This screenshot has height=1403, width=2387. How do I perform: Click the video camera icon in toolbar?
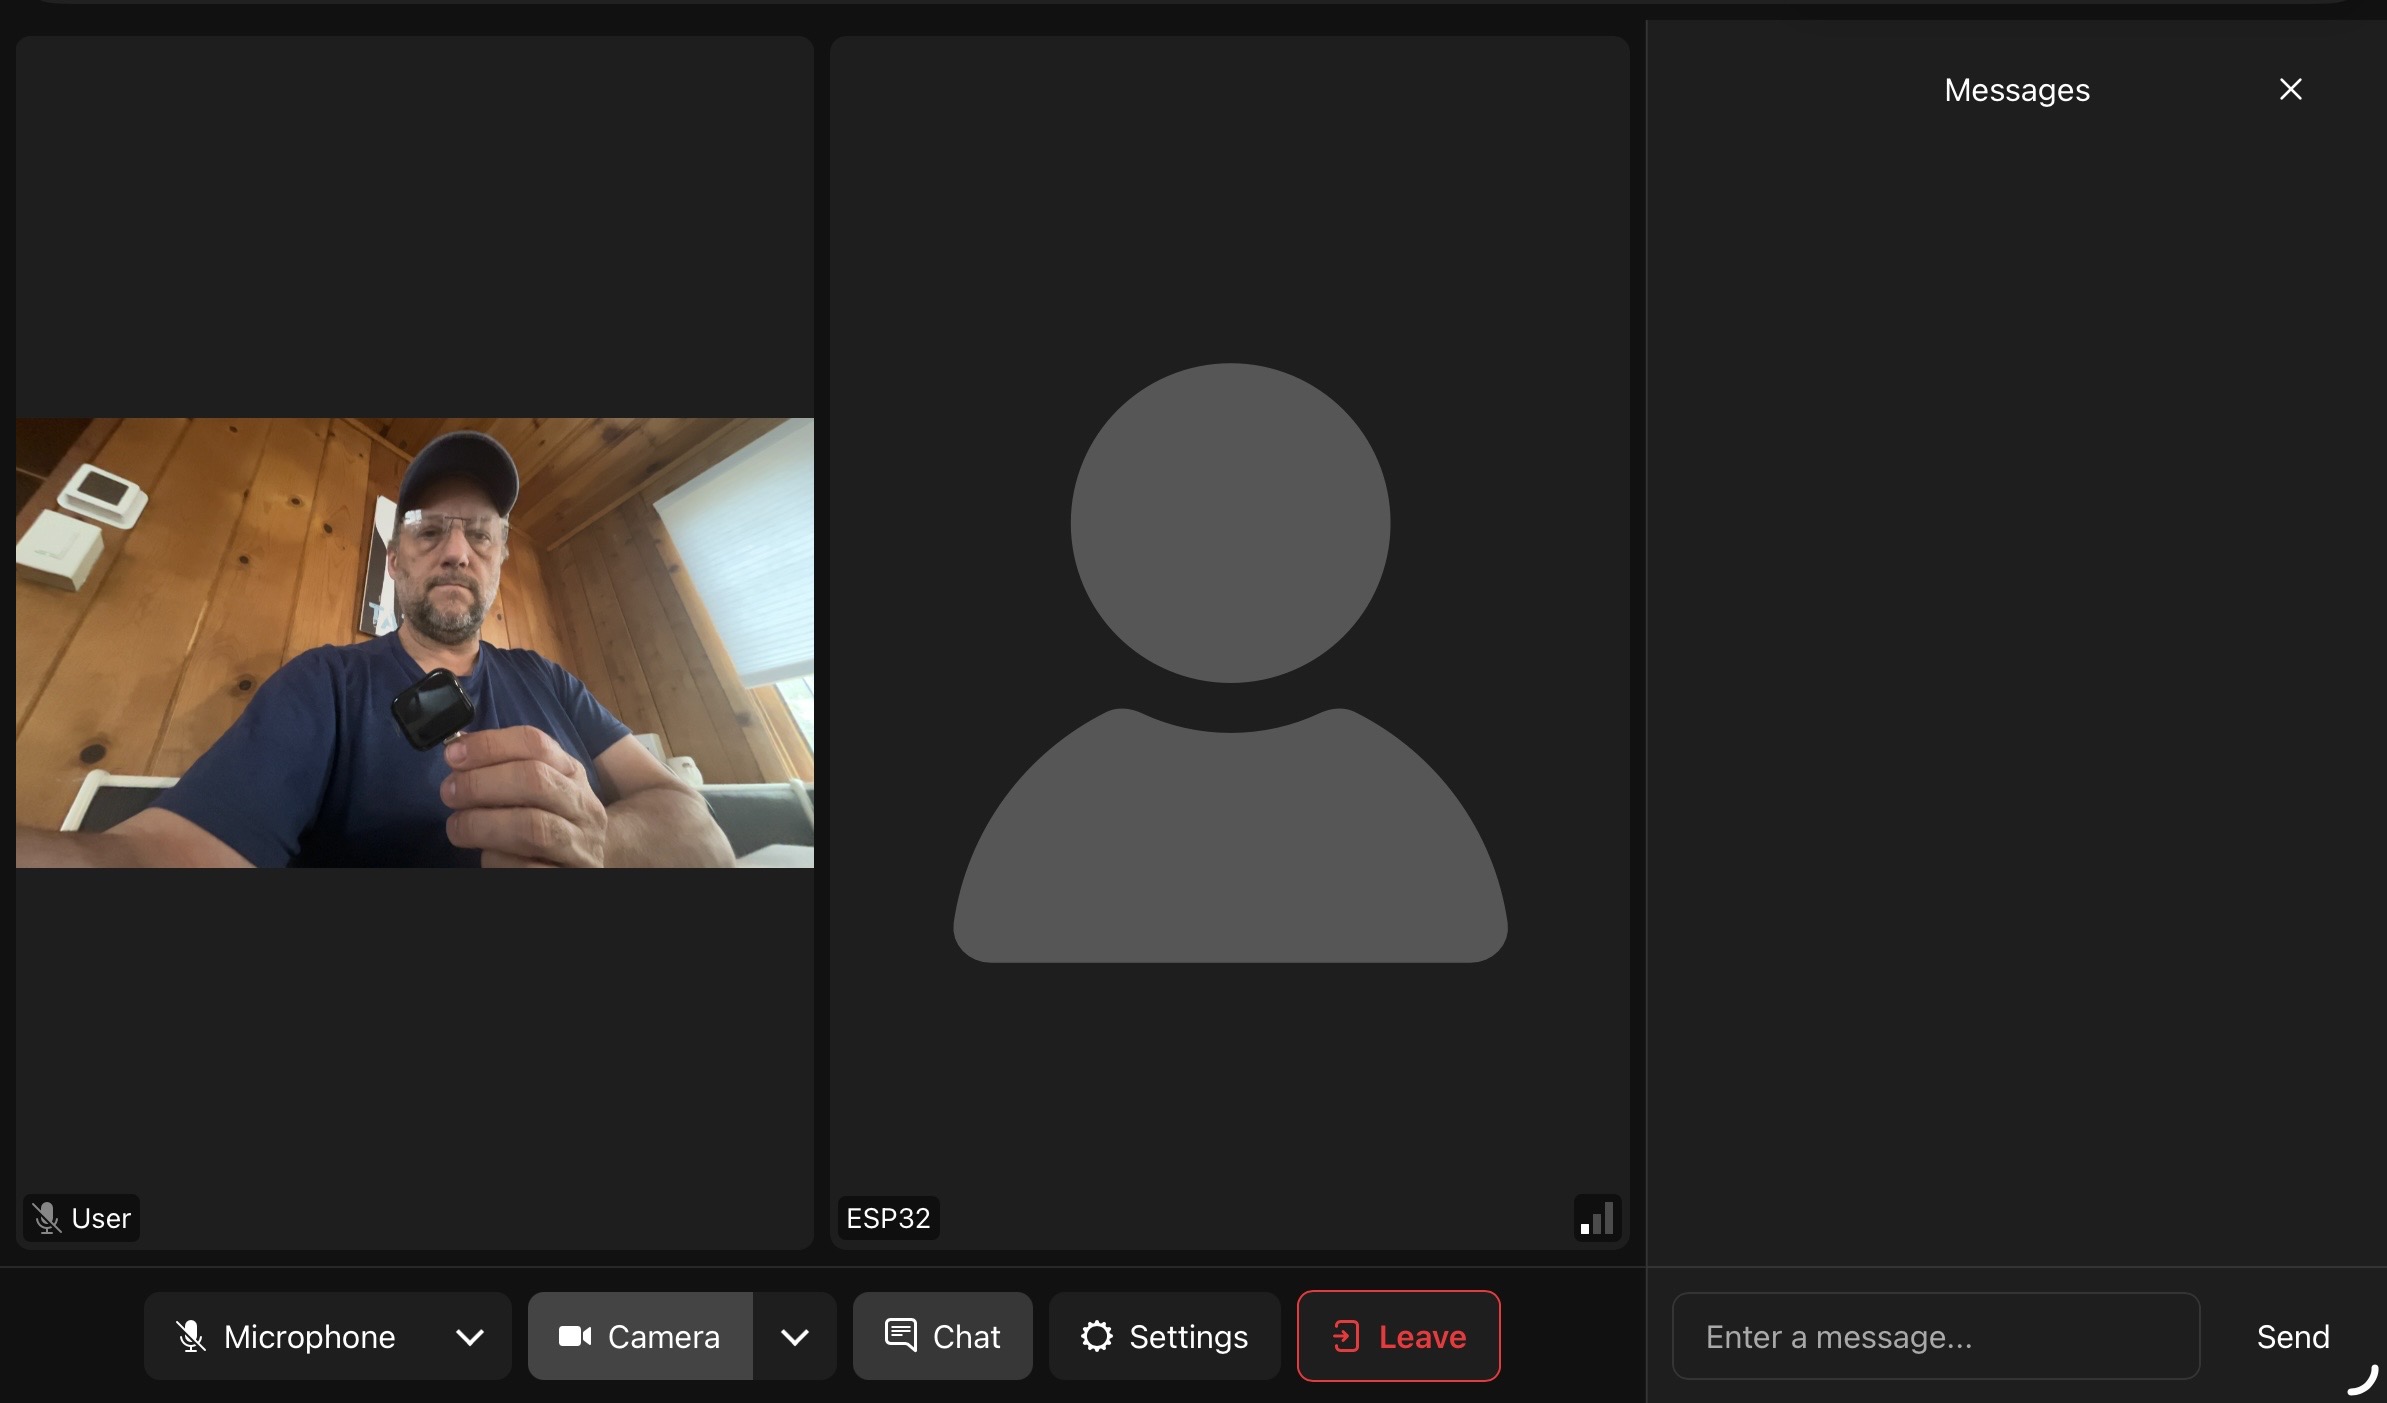[575, 1336]
